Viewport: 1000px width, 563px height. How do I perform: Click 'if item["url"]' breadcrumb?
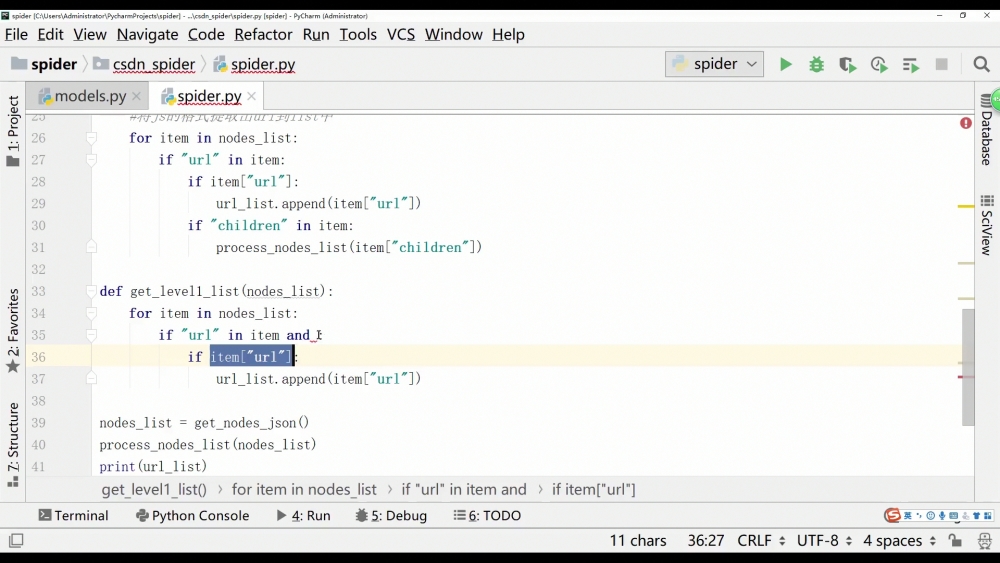tap(594, 490)
